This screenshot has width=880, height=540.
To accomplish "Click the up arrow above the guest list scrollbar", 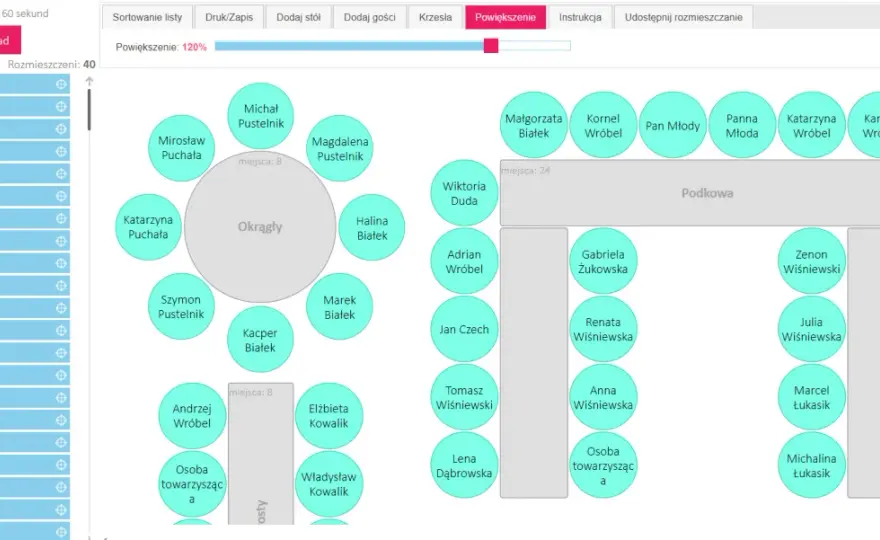I will click(x=89, y=81).
